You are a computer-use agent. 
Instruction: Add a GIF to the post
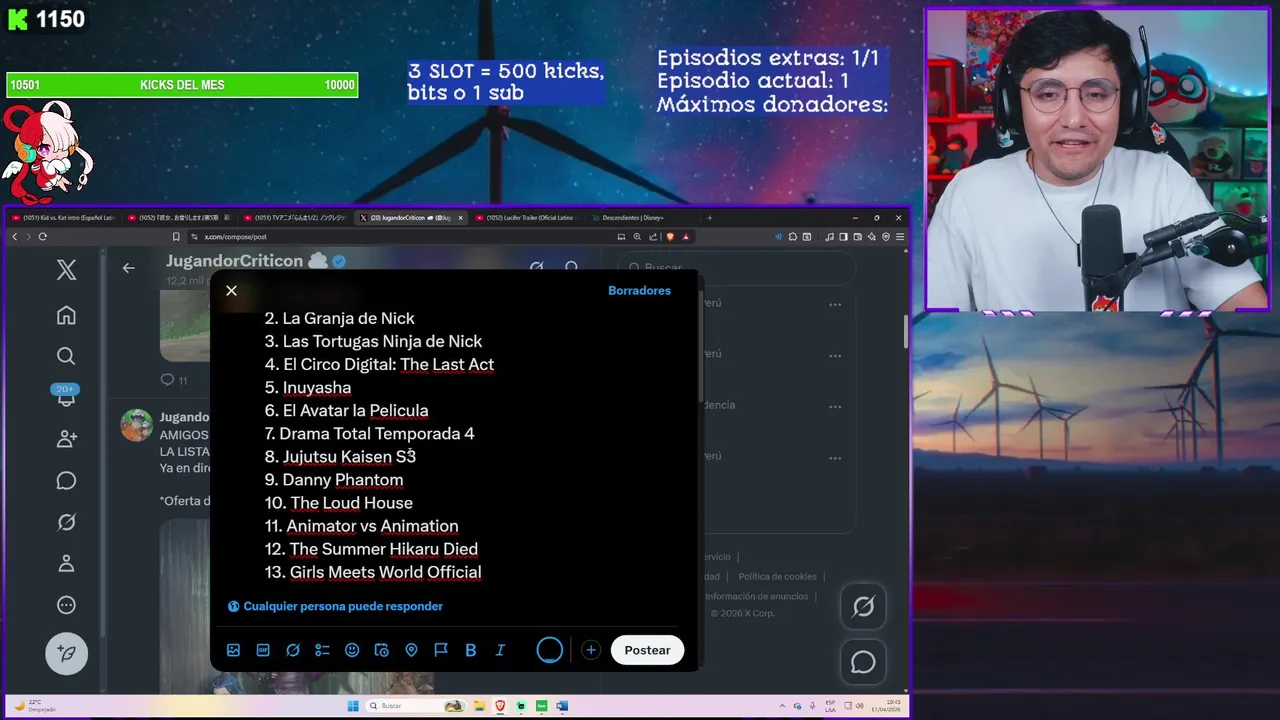(x=263, y=650)
